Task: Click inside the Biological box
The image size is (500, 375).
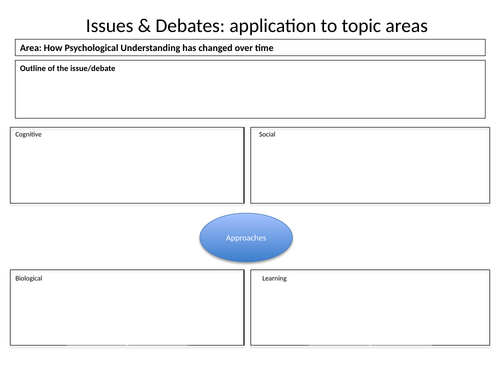Action: point(127,308)
